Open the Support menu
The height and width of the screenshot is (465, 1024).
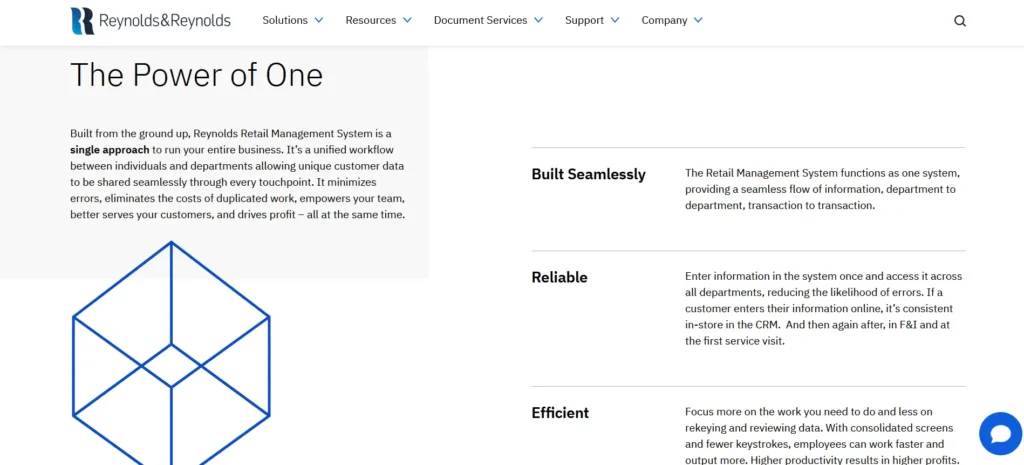tap(584, 20)
